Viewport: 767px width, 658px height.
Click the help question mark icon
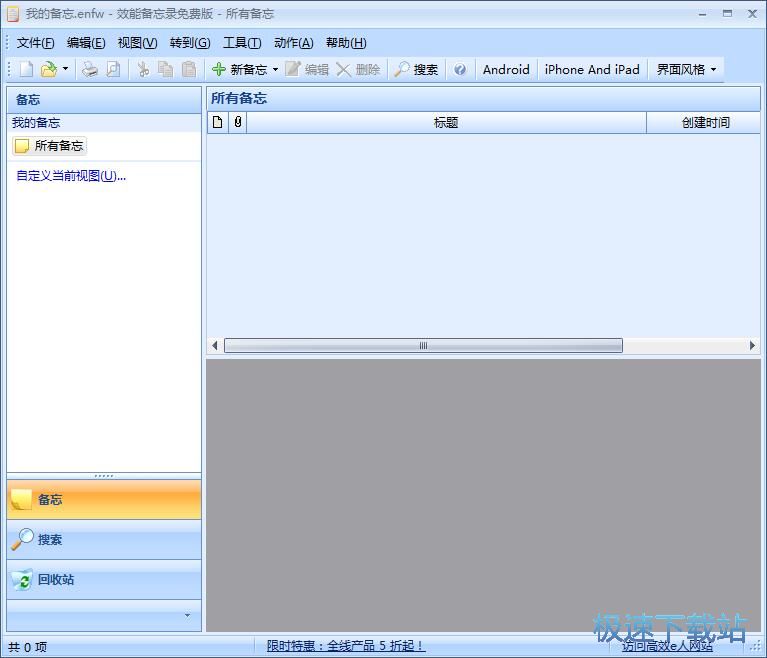coord(460,69)
